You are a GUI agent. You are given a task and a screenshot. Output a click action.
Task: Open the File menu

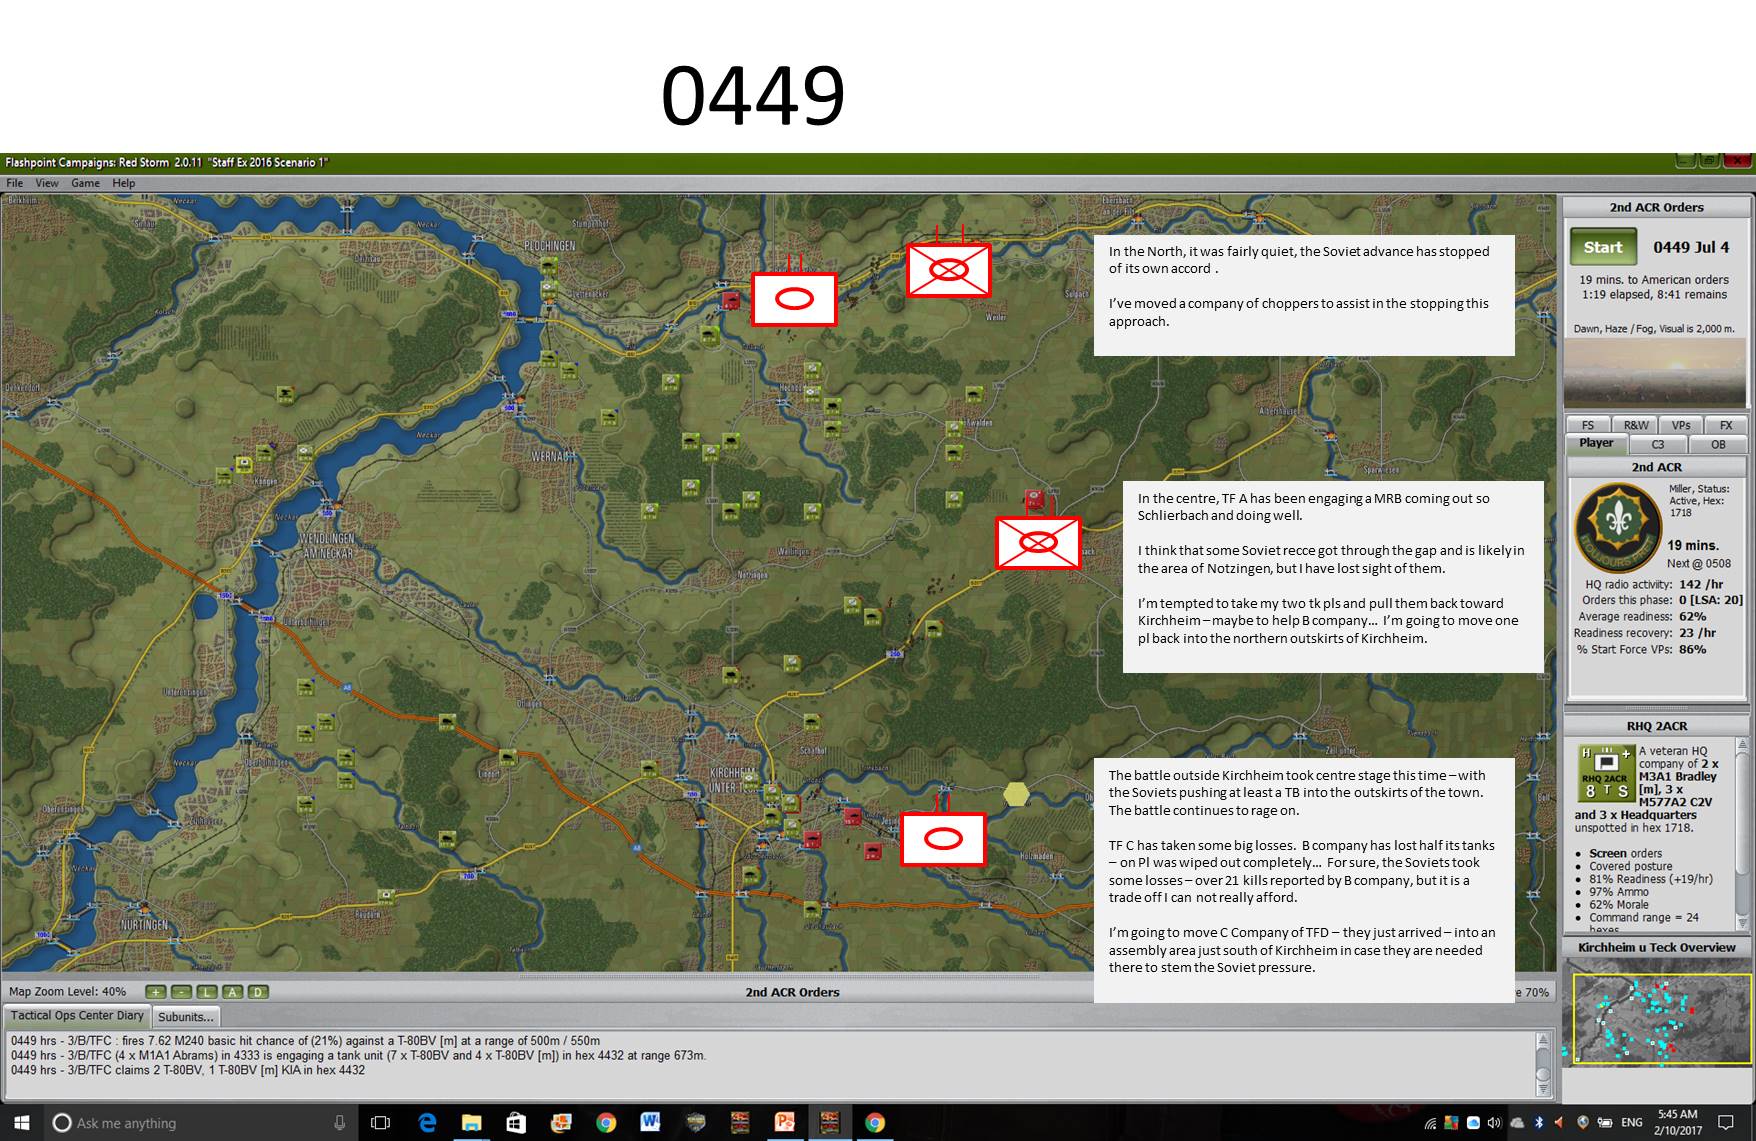tap(15, 183)
